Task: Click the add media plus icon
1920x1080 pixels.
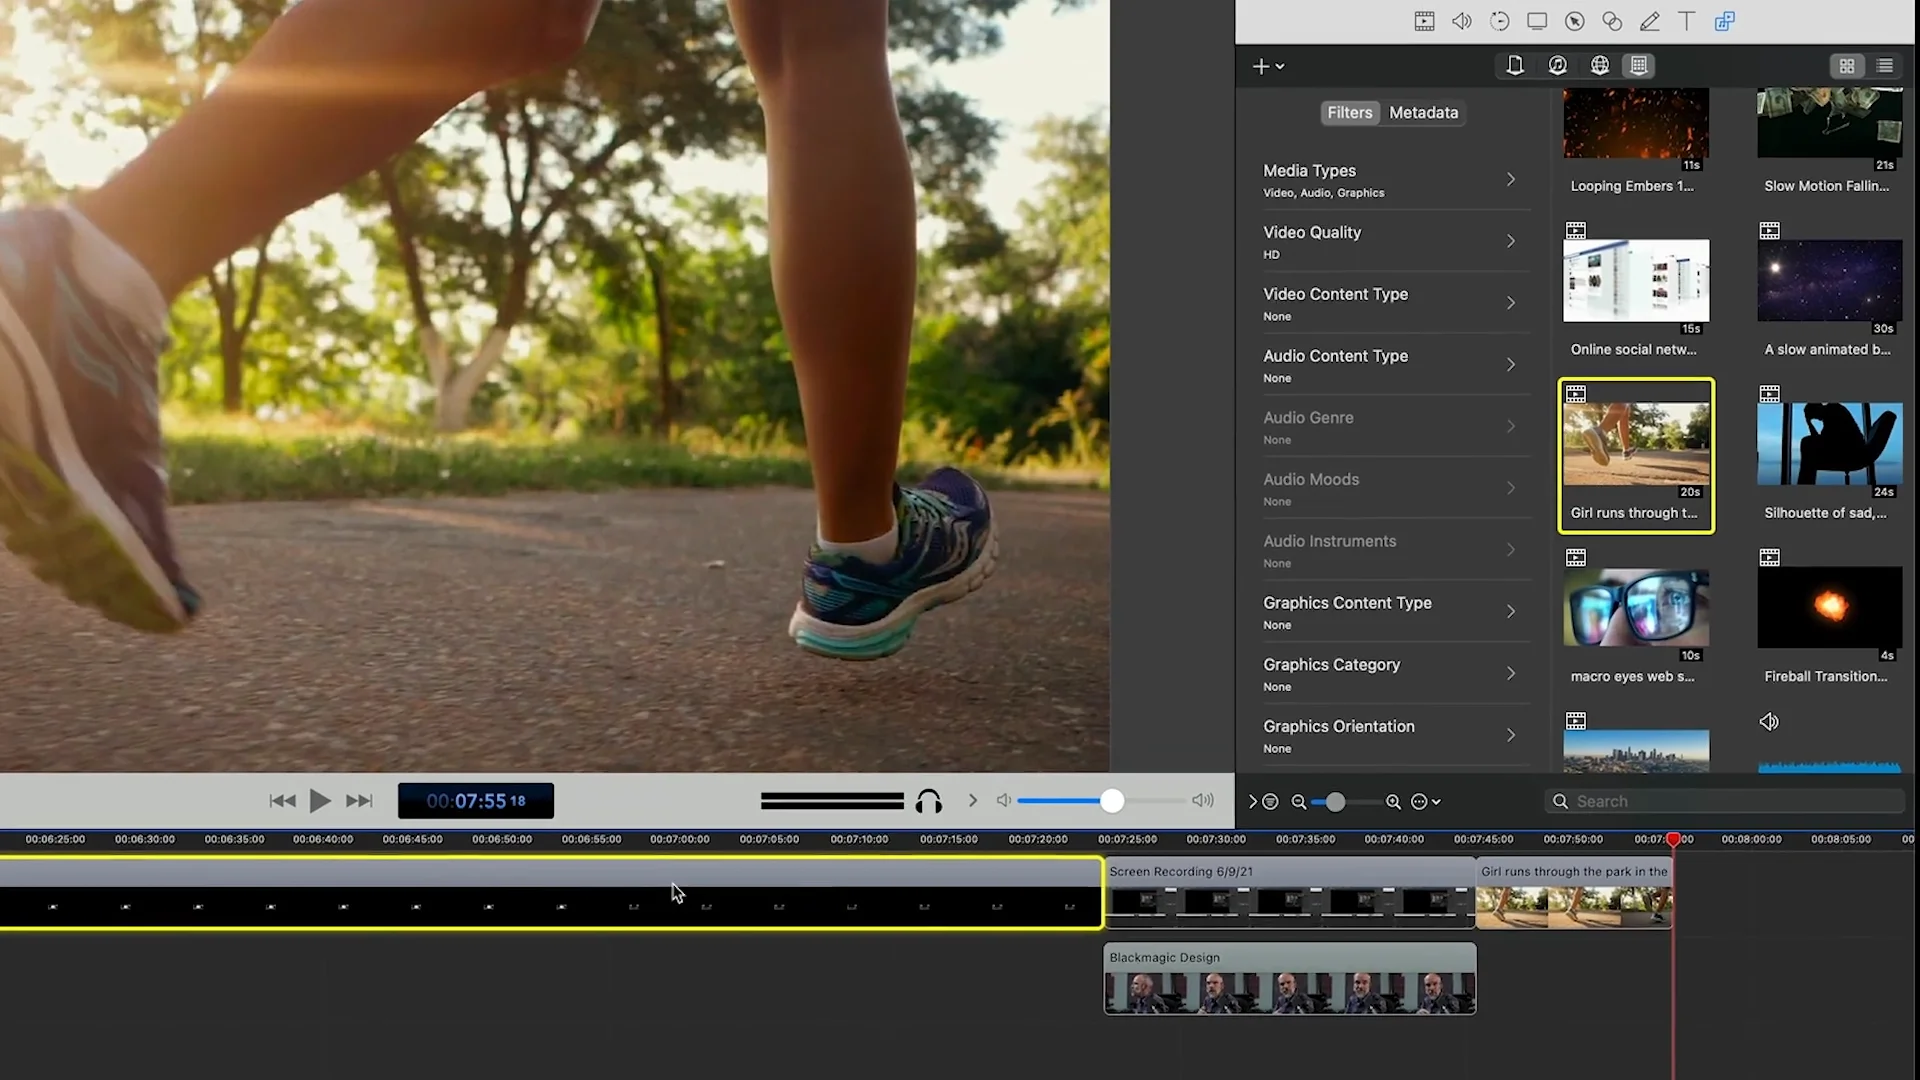Action: click(x=1261, y=66)
